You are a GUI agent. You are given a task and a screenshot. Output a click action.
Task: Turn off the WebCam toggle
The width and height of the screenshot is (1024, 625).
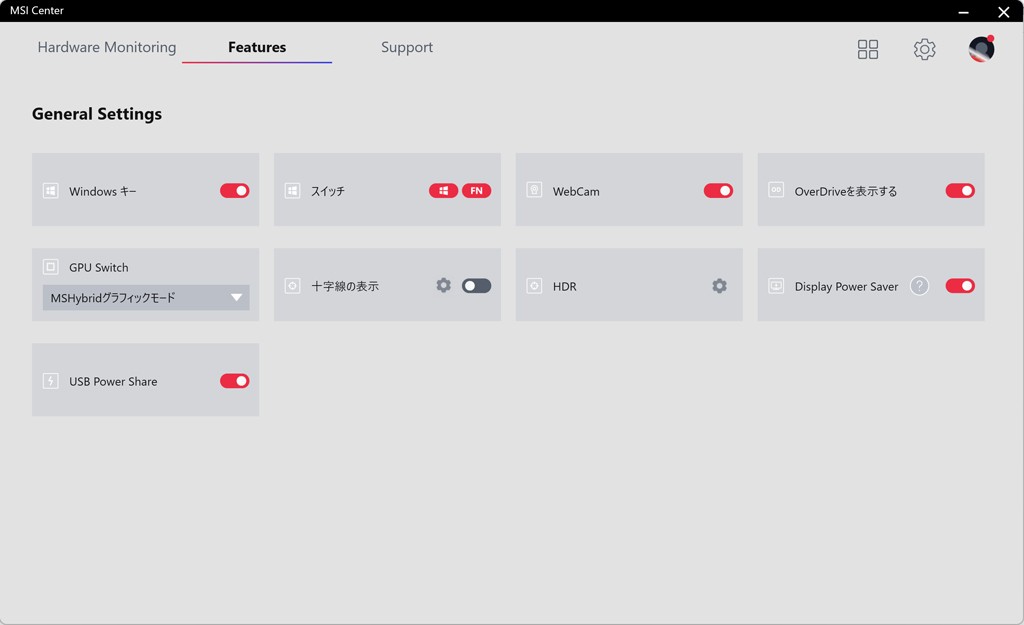(x=718, y=191)
